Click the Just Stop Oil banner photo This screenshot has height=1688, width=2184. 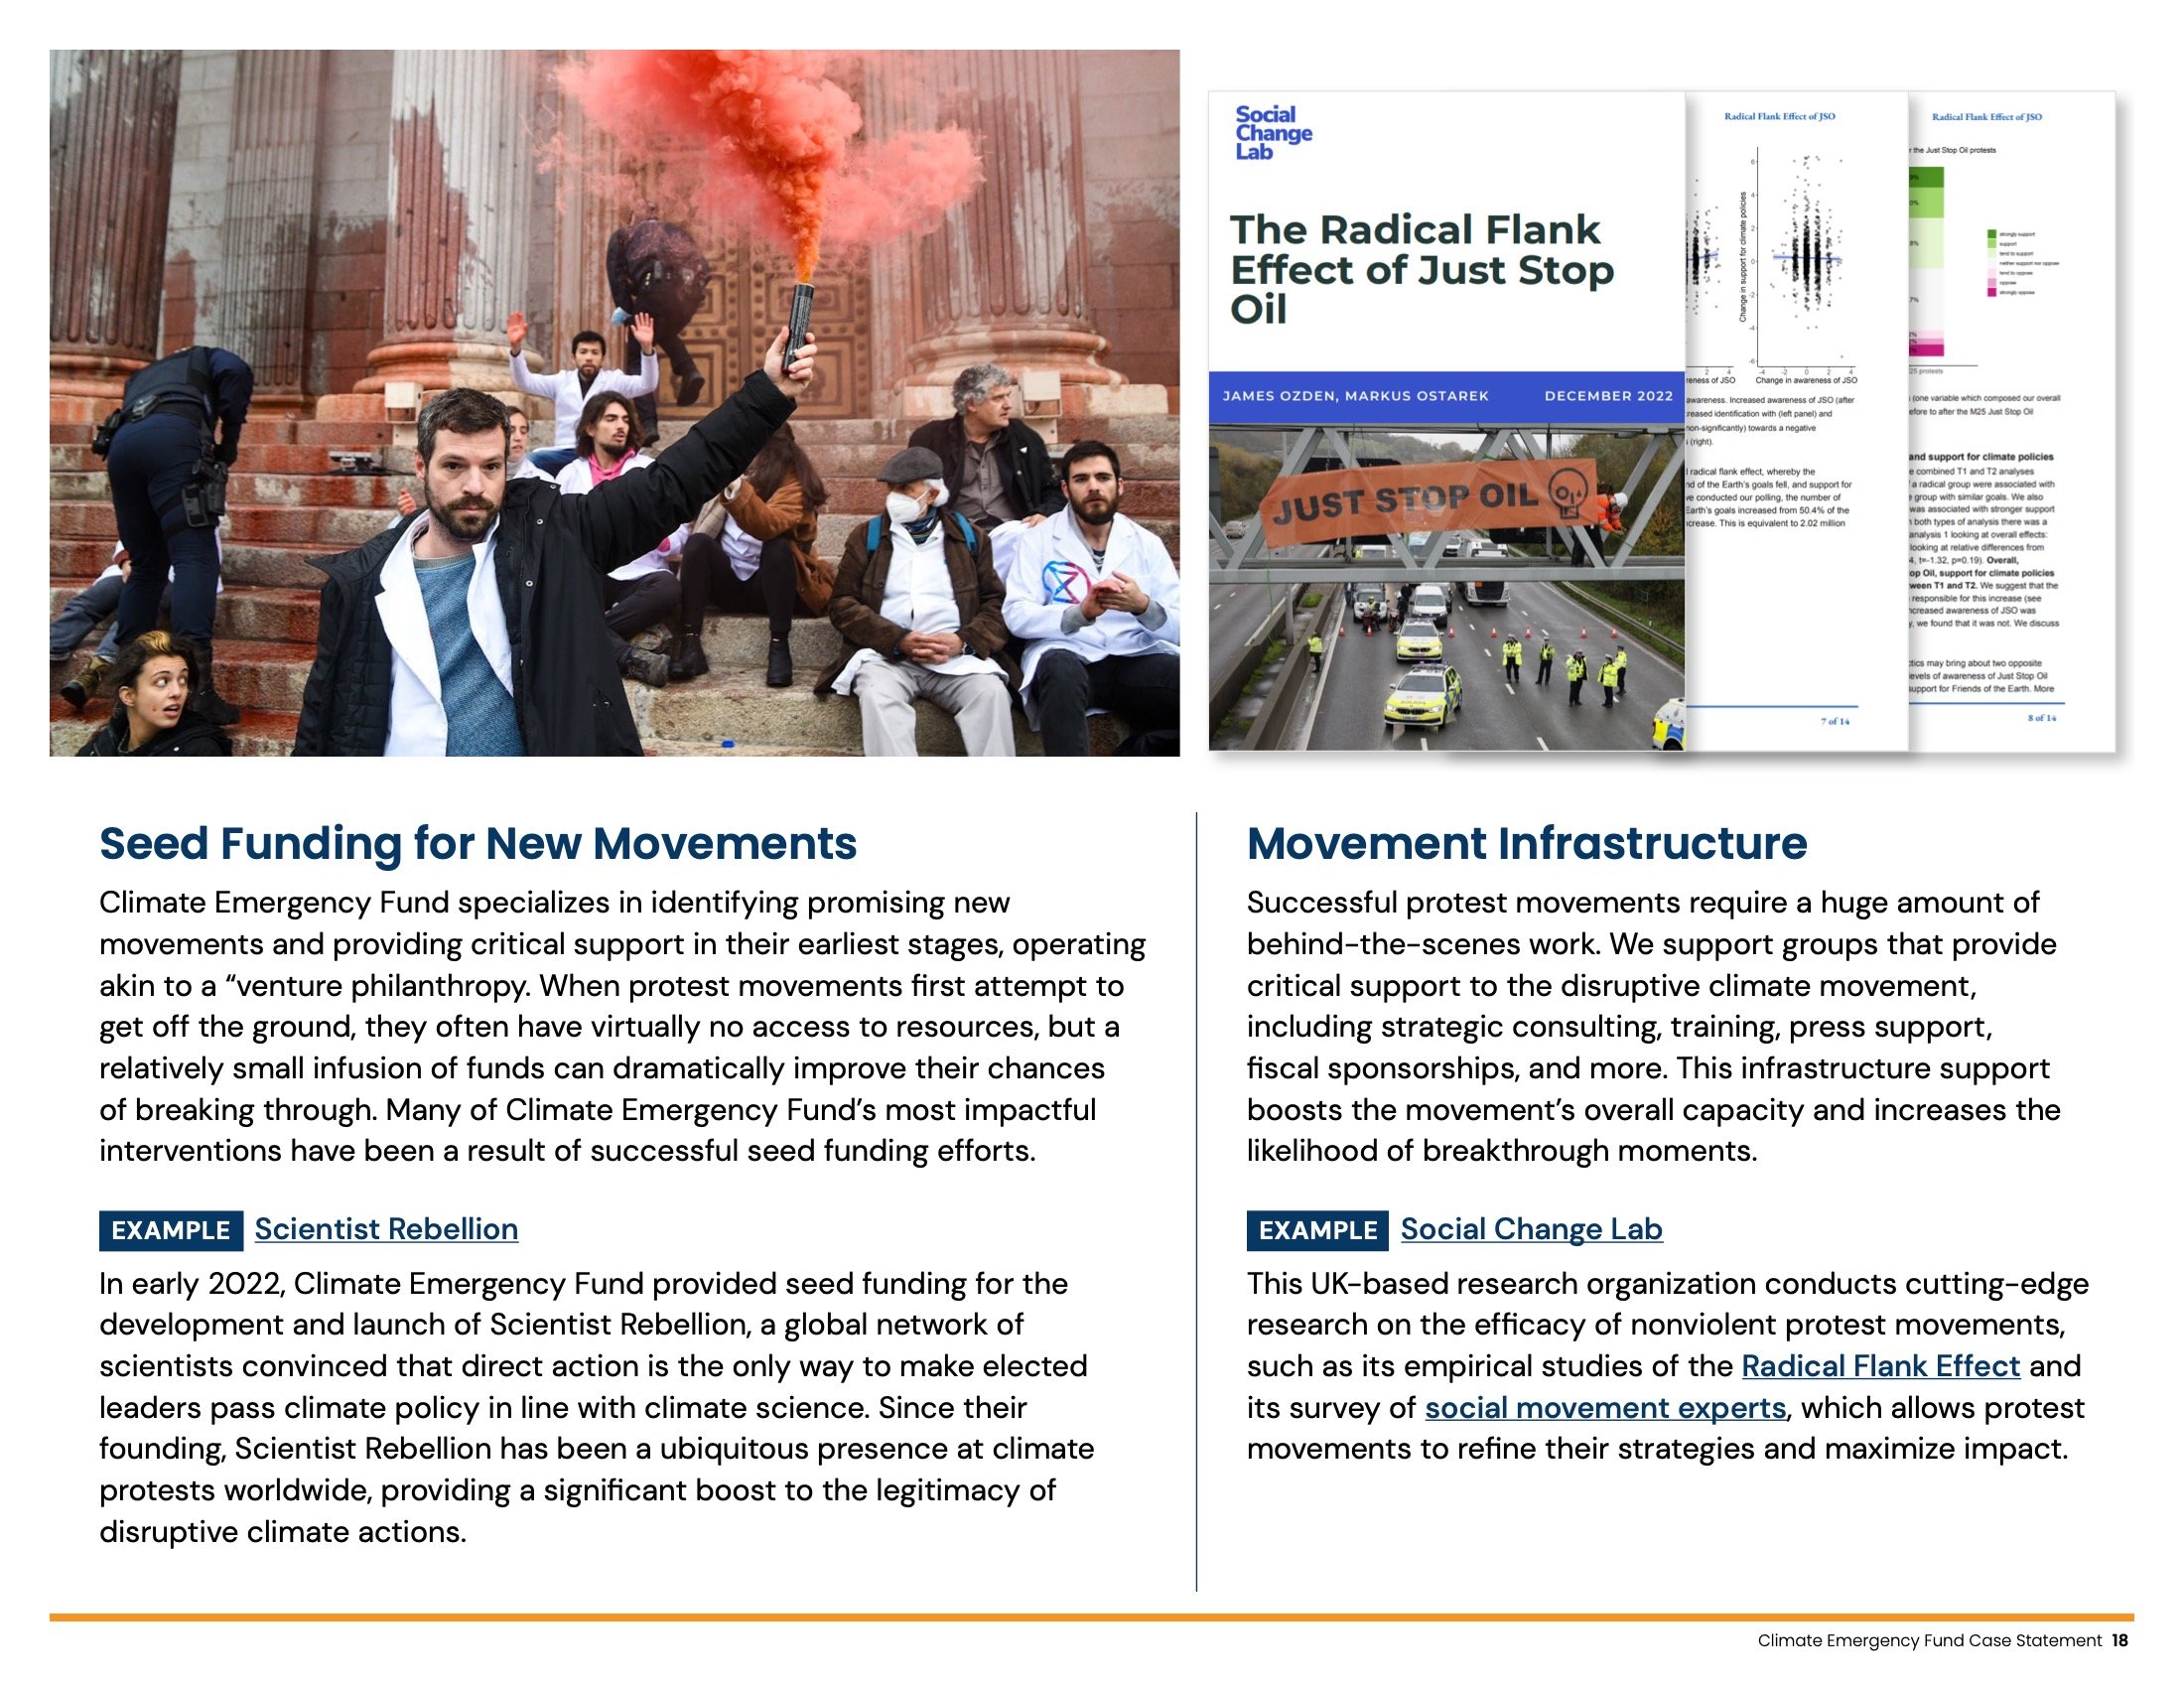point(1446,588)
